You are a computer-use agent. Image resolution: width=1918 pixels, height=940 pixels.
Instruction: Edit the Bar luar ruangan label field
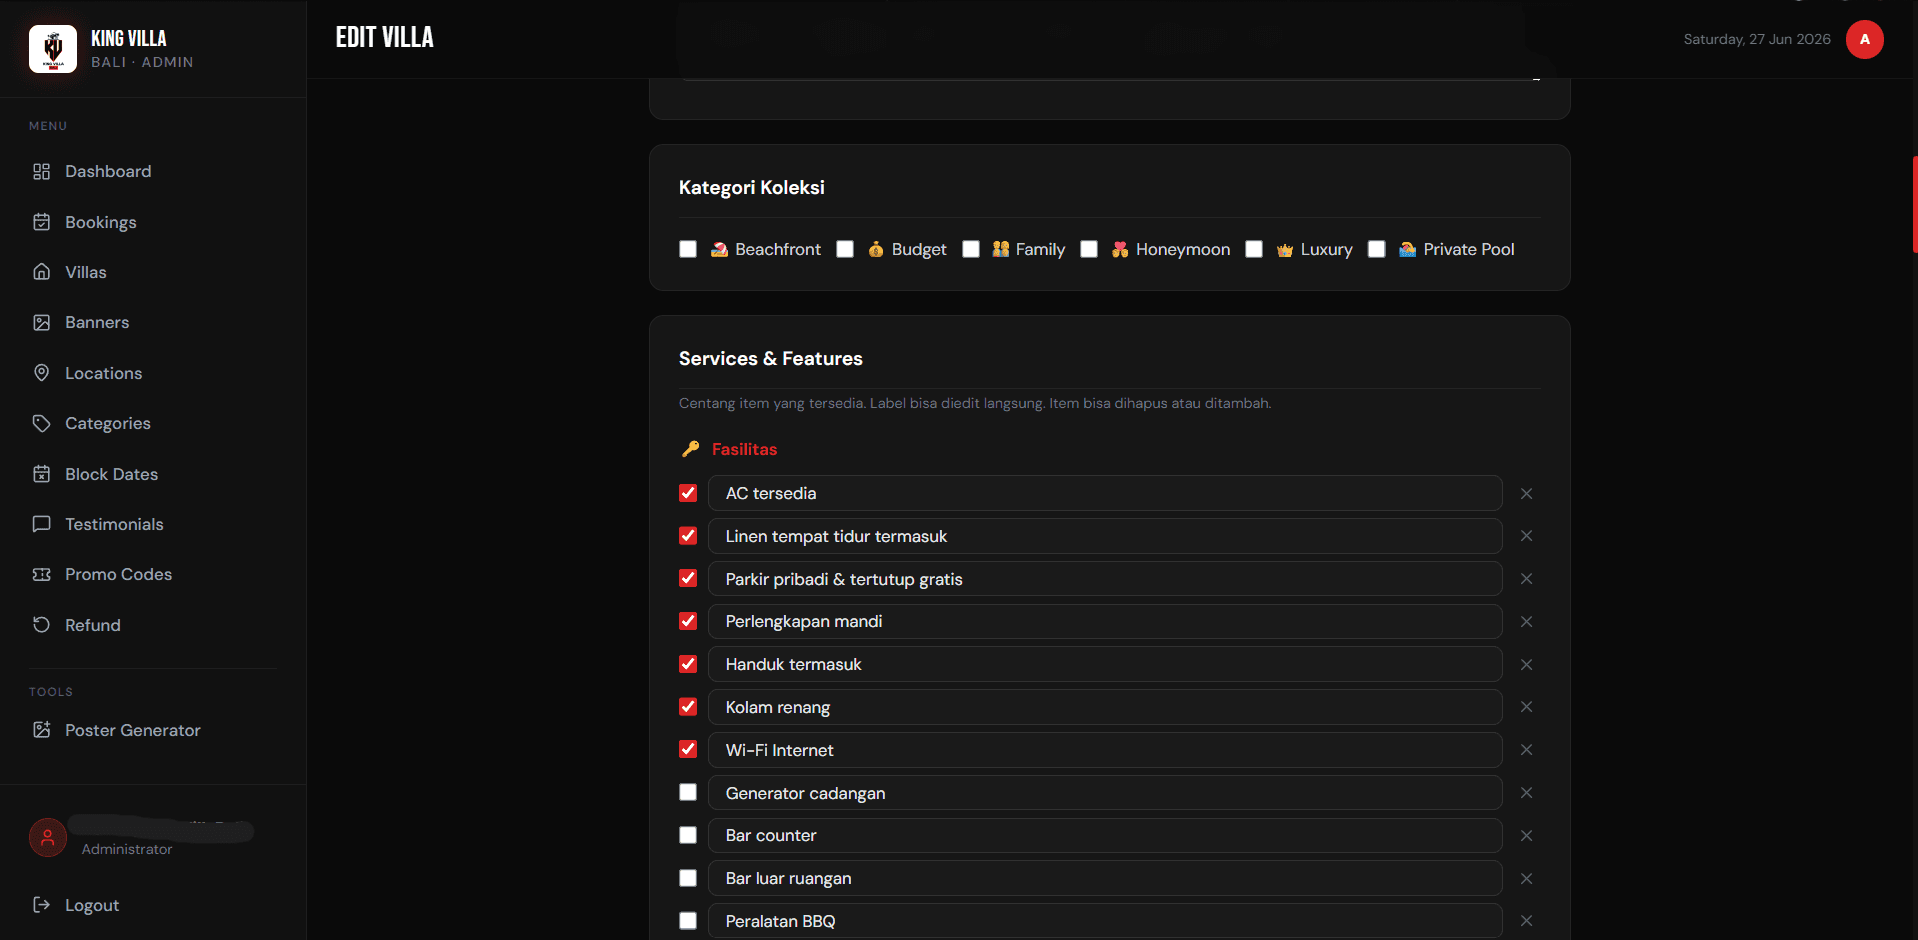coord(1105,878)
